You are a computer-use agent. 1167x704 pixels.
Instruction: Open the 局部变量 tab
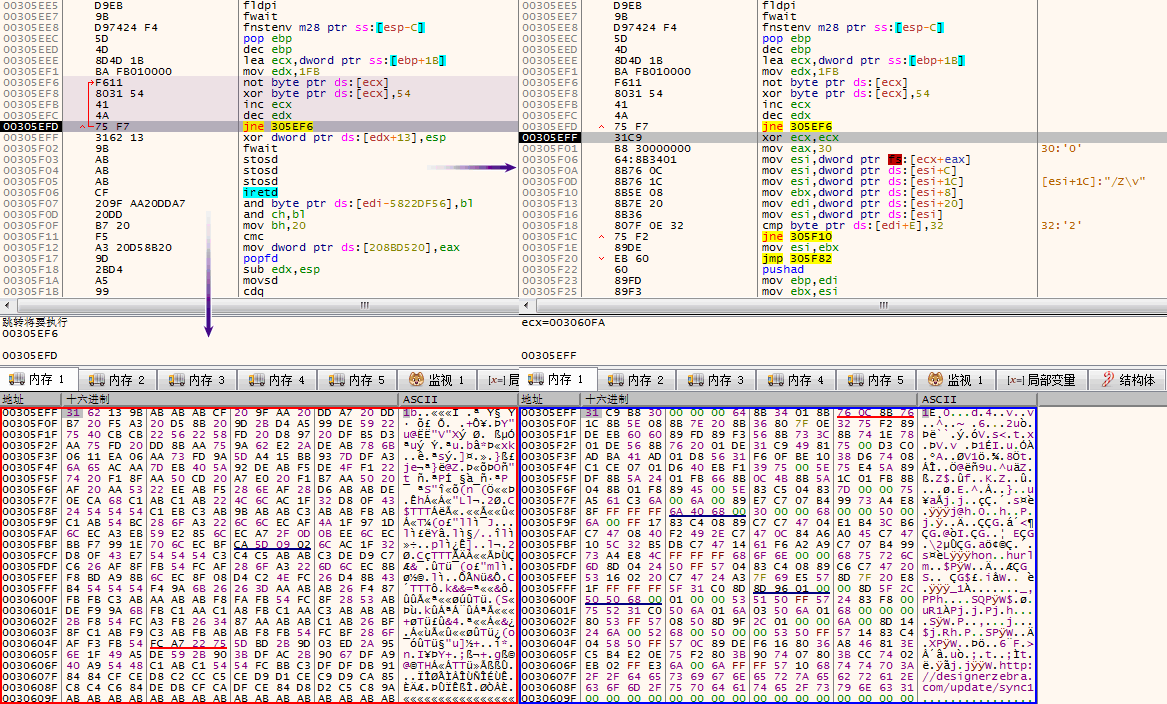tap(1042, 380)
